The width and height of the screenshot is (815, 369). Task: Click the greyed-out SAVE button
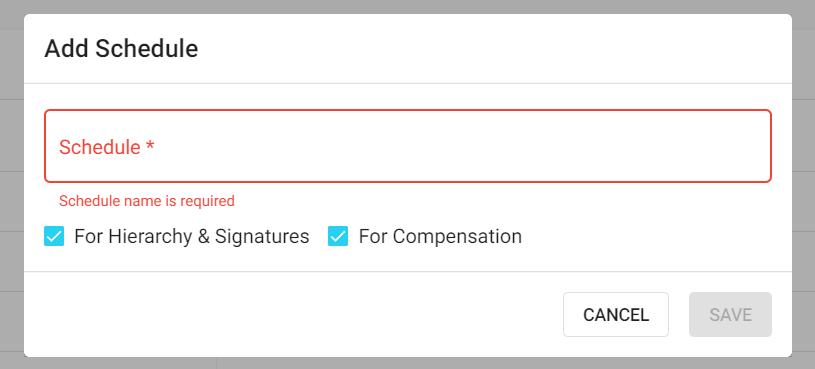point(730,314)
